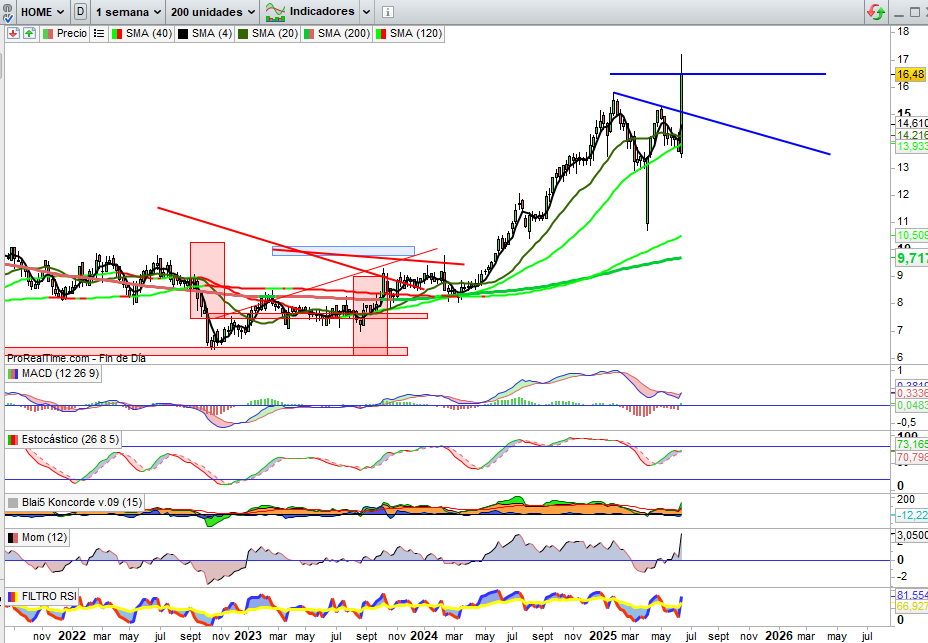Click the red down-arrow legend icon
The width and height of the screenshot is (928, 643).
(13, 33)
